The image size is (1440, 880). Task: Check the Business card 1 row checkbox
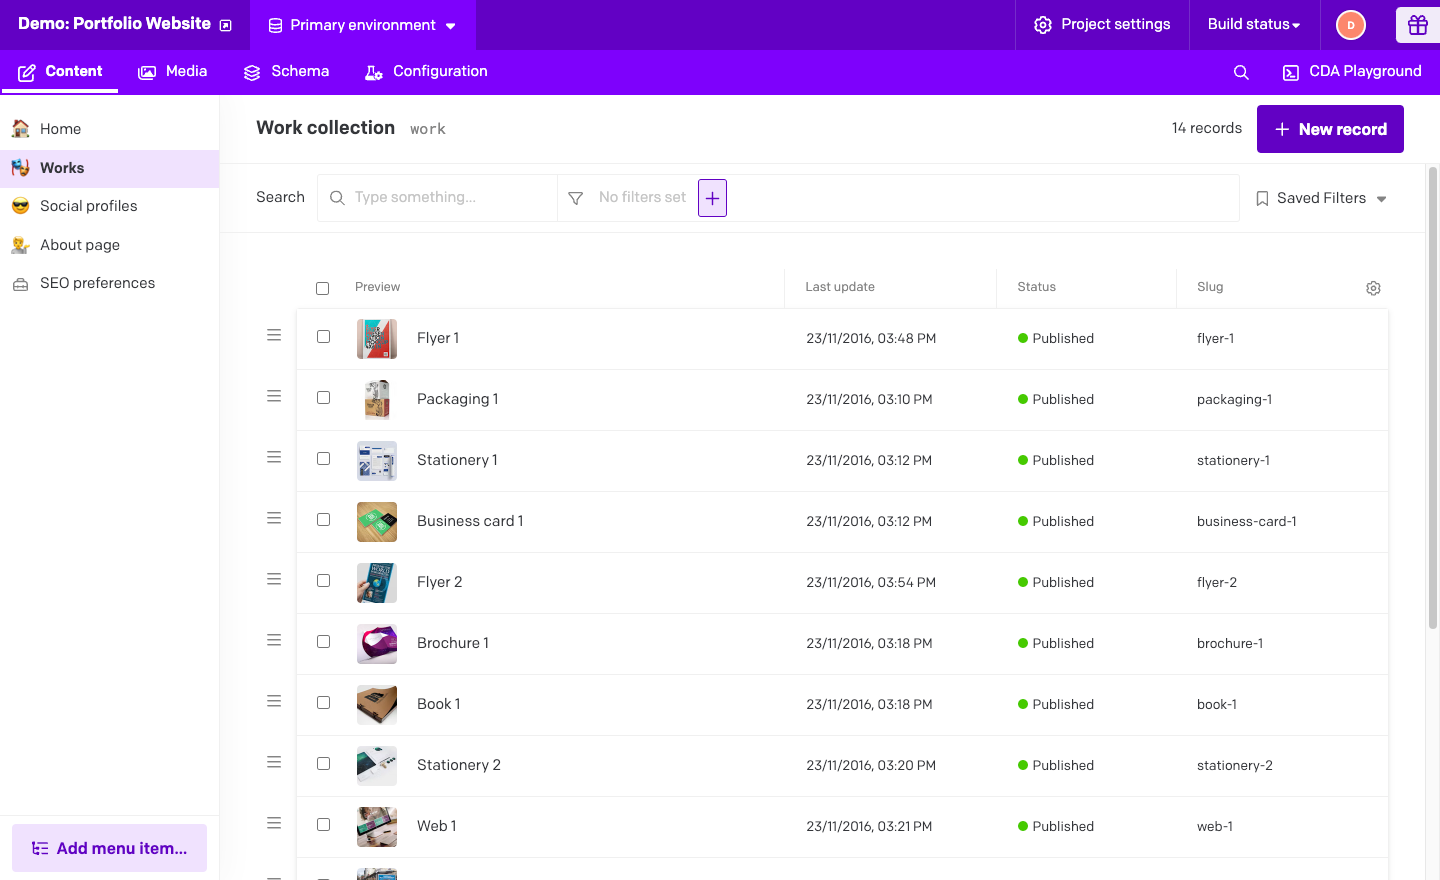[323, 520]
